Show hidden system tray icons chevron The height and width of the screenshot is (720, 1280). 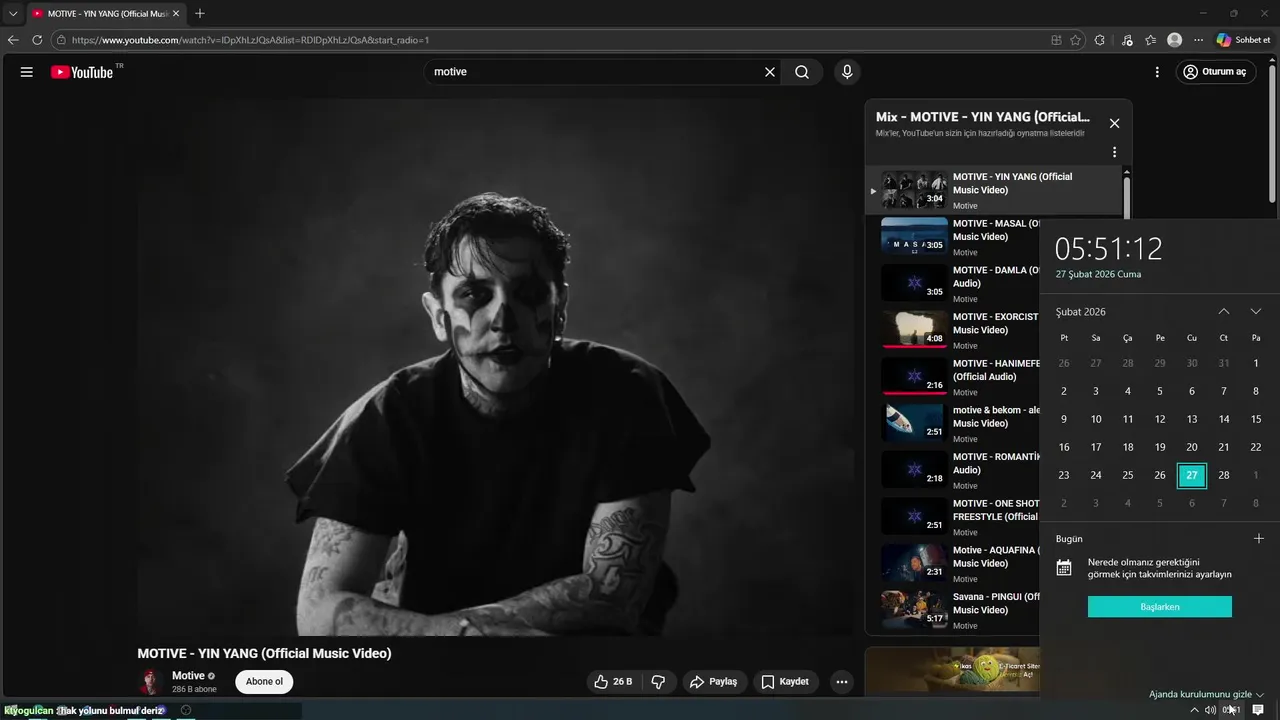(1194, 710)
